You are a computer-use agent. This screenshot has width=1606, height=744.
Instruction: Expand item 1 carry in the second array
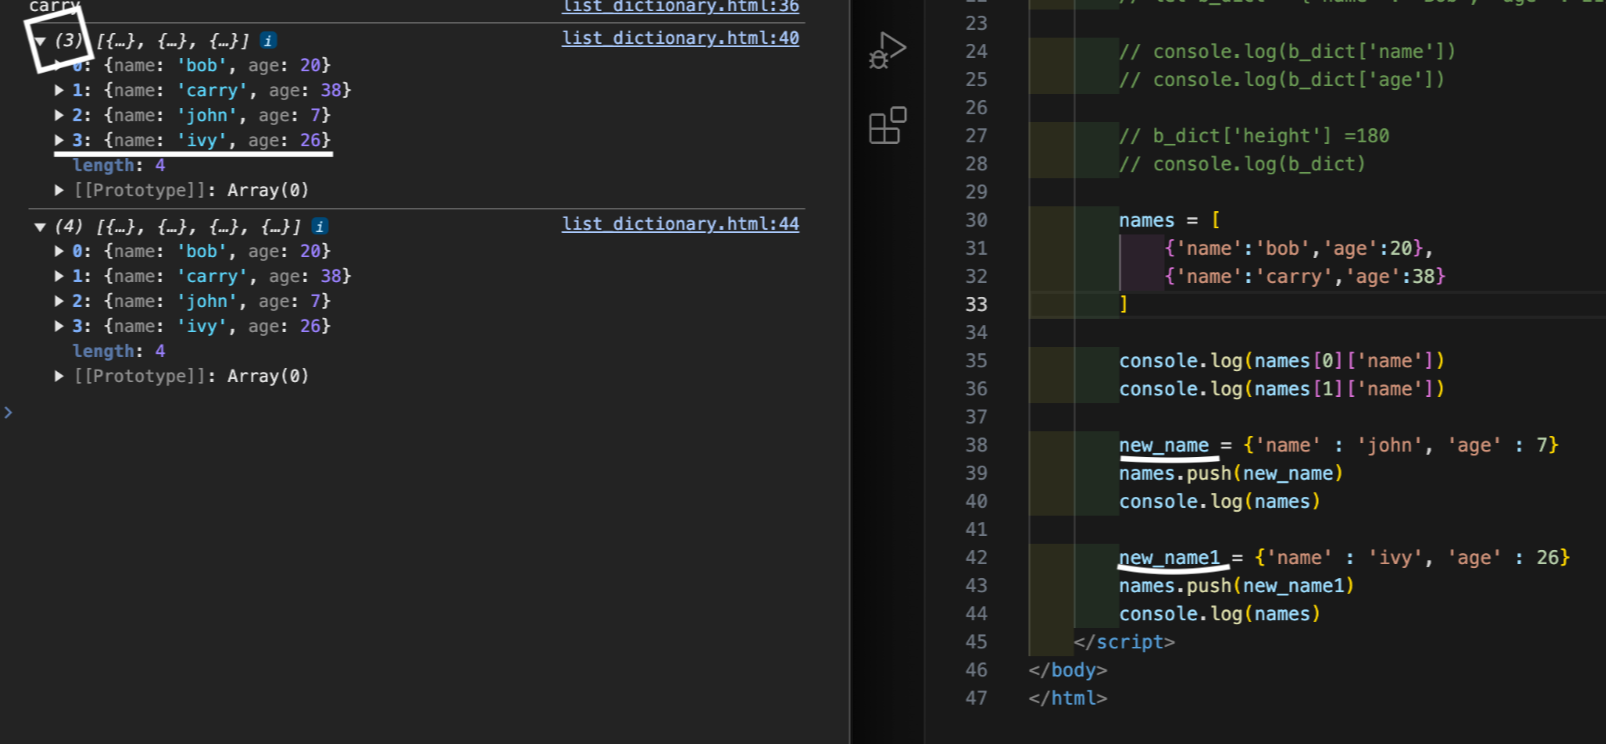pyautogui.click(x=59, y=276)
